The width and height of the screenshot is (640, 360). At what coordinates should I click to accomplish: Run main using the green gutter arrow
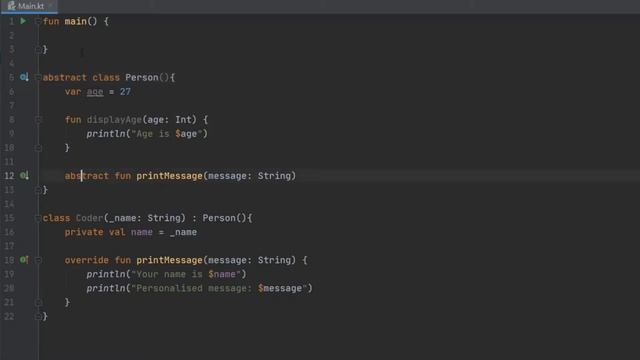(x=23, y=21)
